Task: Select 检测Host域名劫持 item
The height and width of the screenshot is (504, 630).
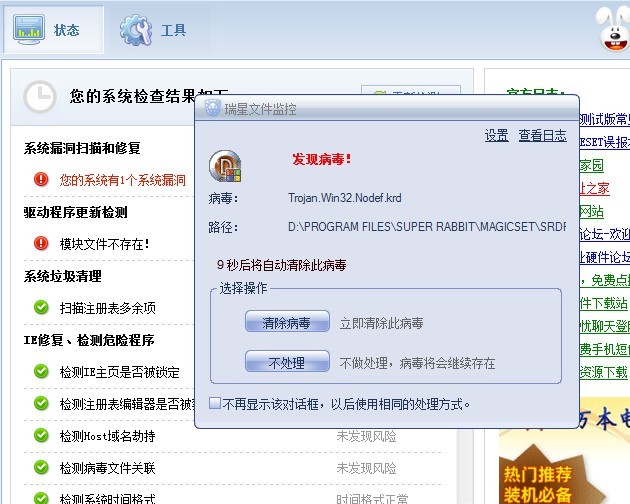Action: point(107,436)
